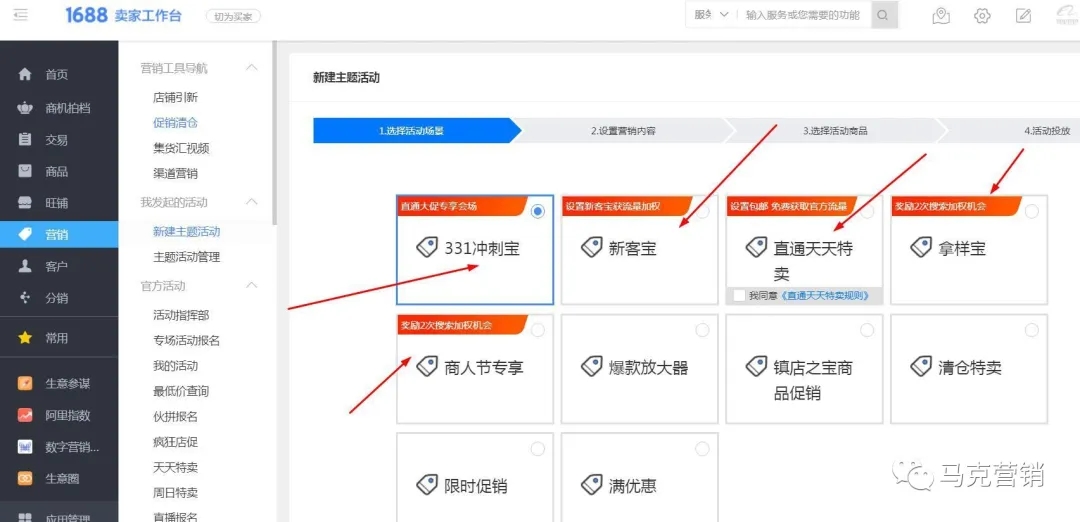This screenshot has height=522, width=1080.
Task: Select the 爆款放大器 radio button
Action: 702,330
